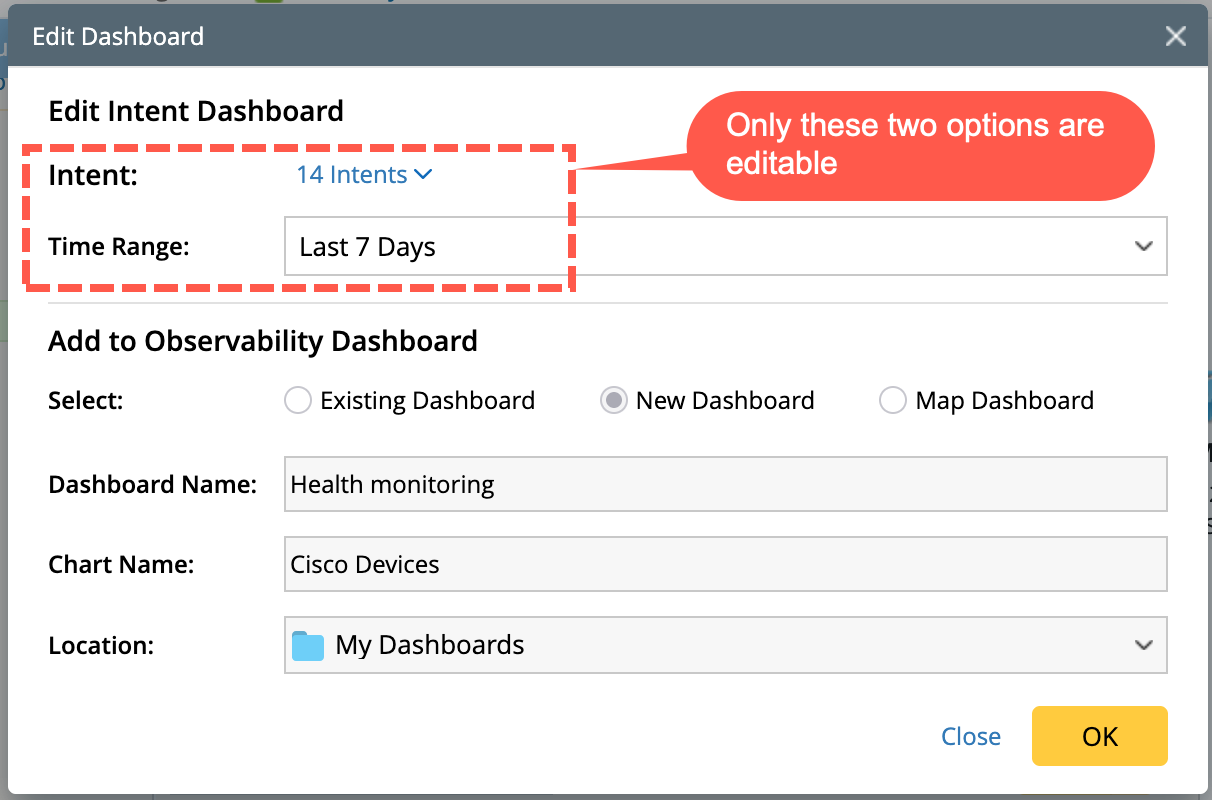This screenshot has height=800, width=1212.
Task: Click the Edit Intent Dashboard heading
Action: [196, 110]
